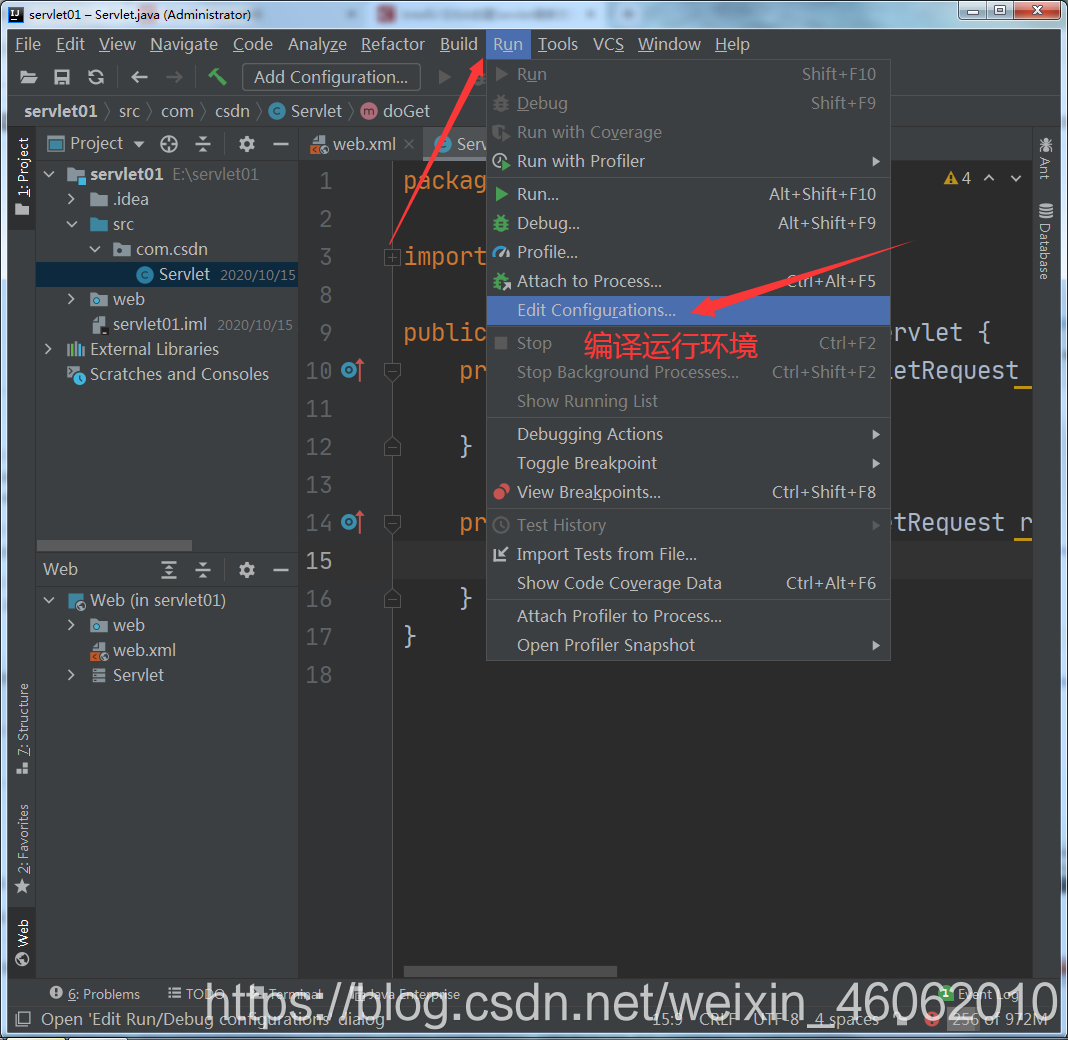Screen dimensions: 1068x1040
Task: Open the Ant tool window
Action: (1046, 158)
